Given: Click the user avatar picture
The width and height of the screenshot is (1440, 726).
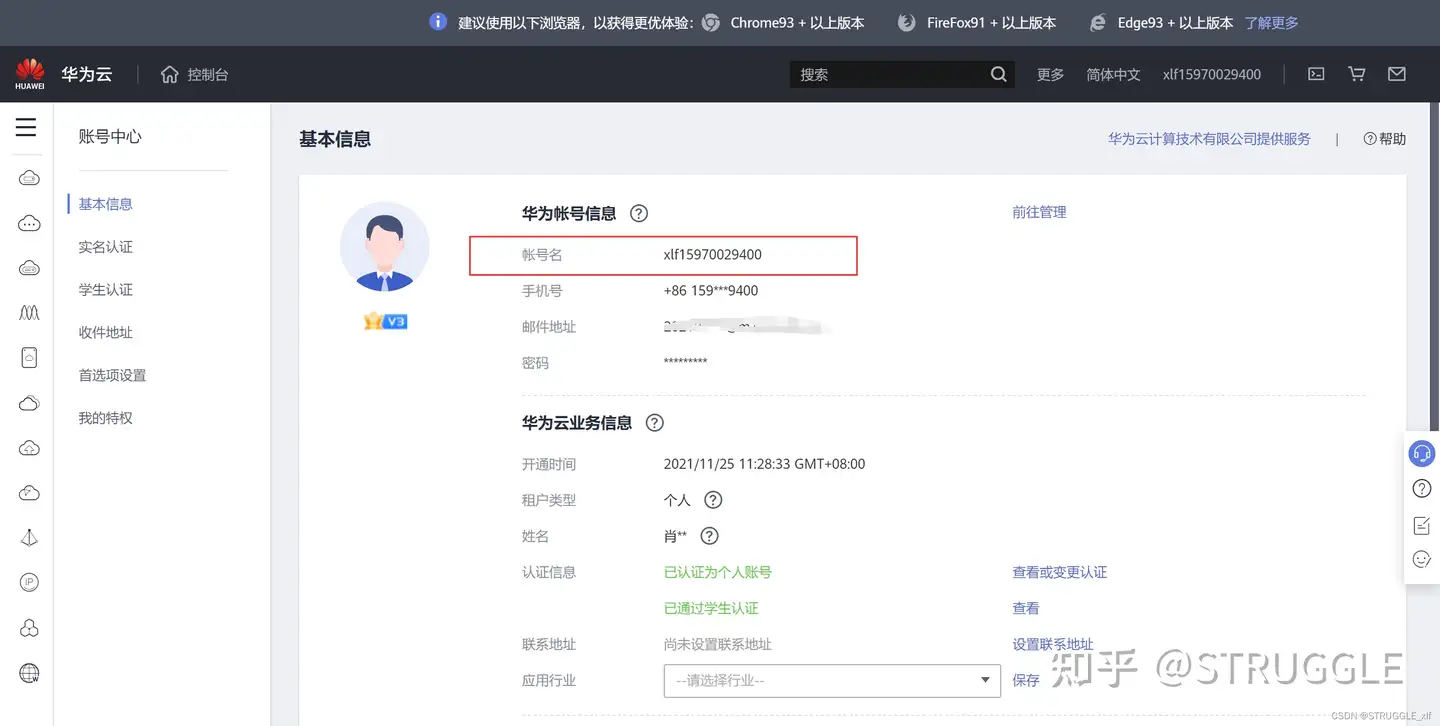Looking at the screenshot, I should pos(385,247).
